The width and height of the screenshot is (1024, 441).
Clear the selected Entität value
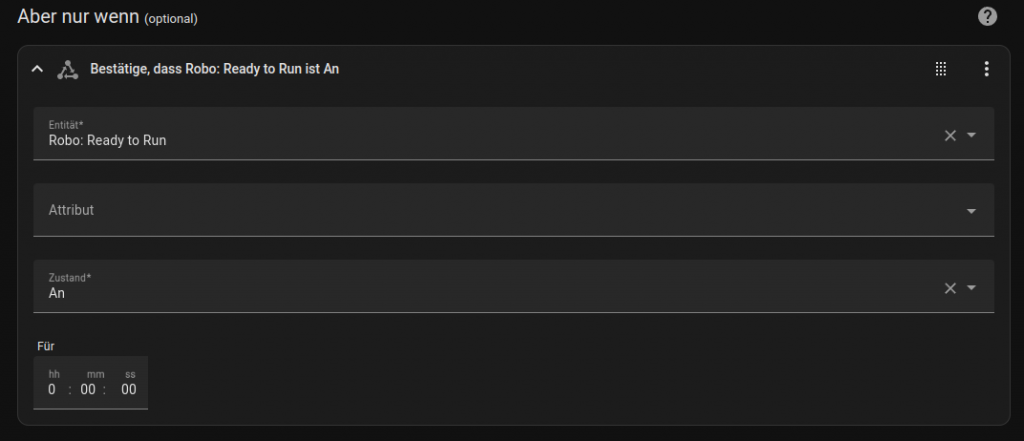(950, 135)
